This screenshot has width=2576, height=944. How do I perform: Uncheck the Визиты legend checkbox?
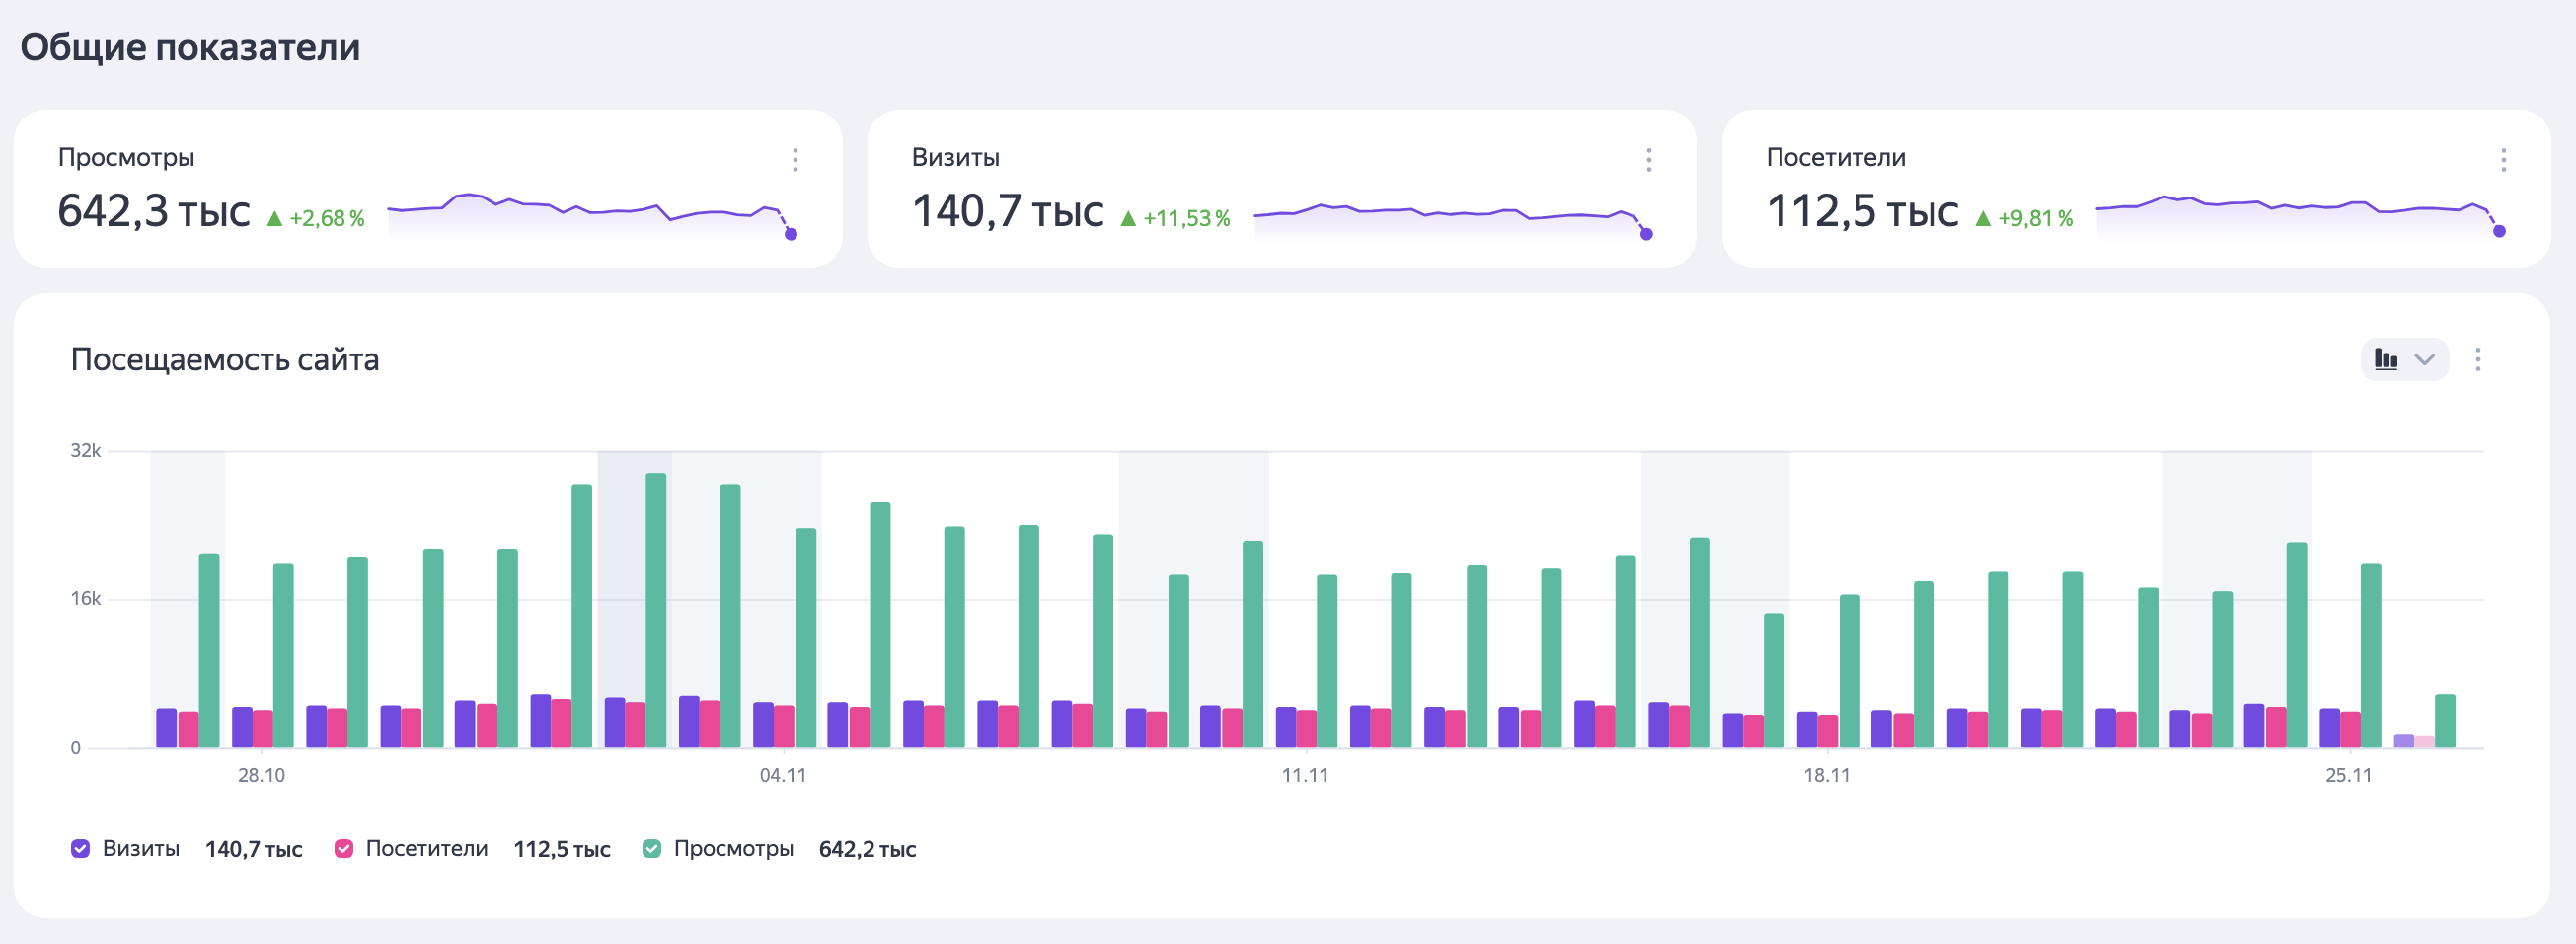pyautogui.click(x=81, y=849)
